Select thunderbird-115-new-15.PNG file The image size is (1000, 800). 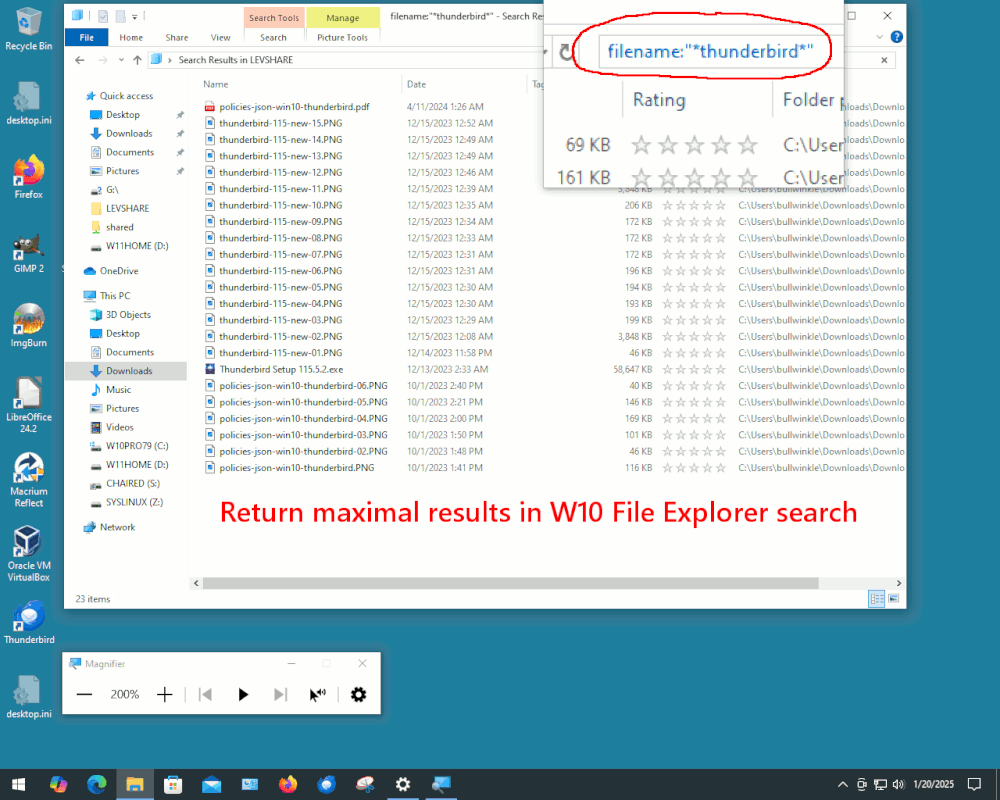(x=281, y=123)
